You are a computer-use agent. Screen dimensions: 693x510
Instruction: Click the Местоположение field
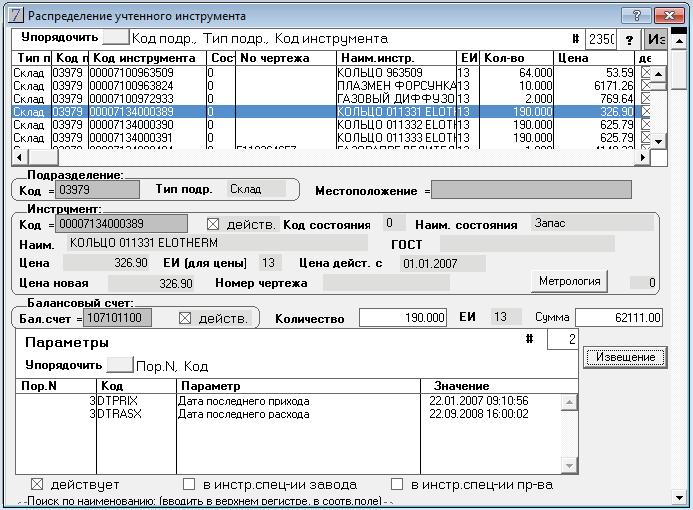(531, 190)
